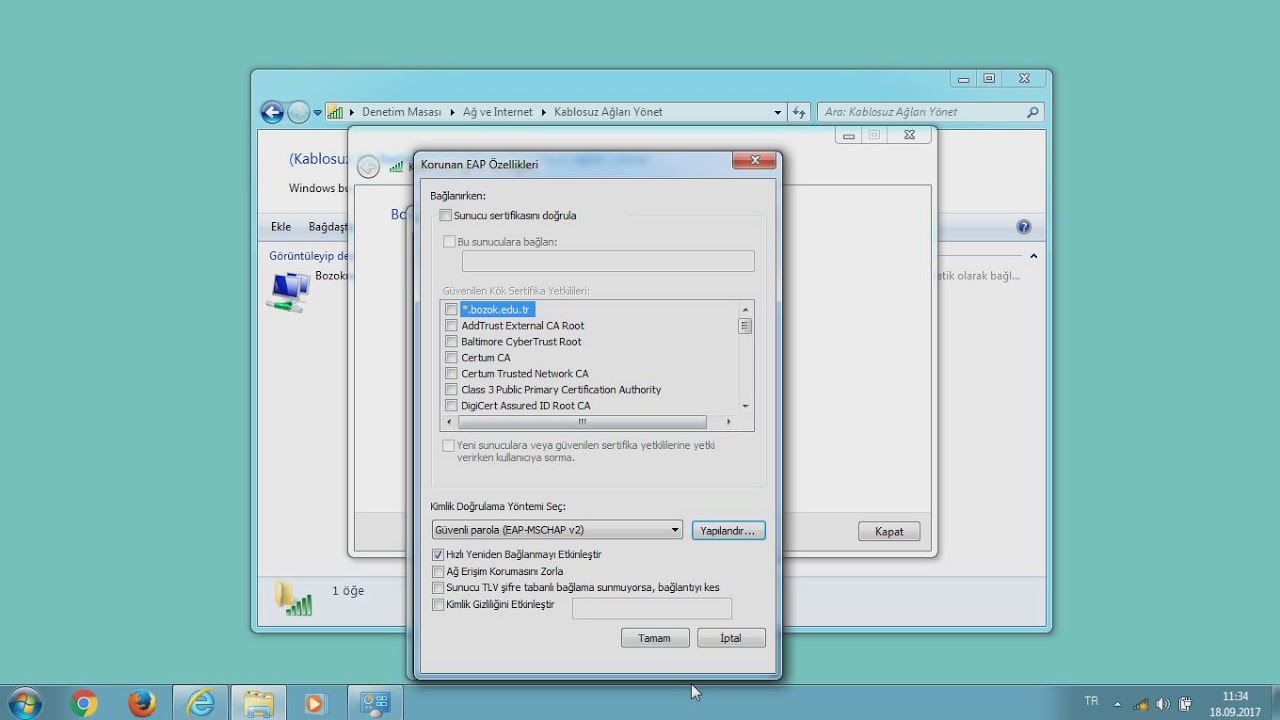This screenshot has width=1280, height=720.
Task: Click the Yapılandır button
Action: 728,530
